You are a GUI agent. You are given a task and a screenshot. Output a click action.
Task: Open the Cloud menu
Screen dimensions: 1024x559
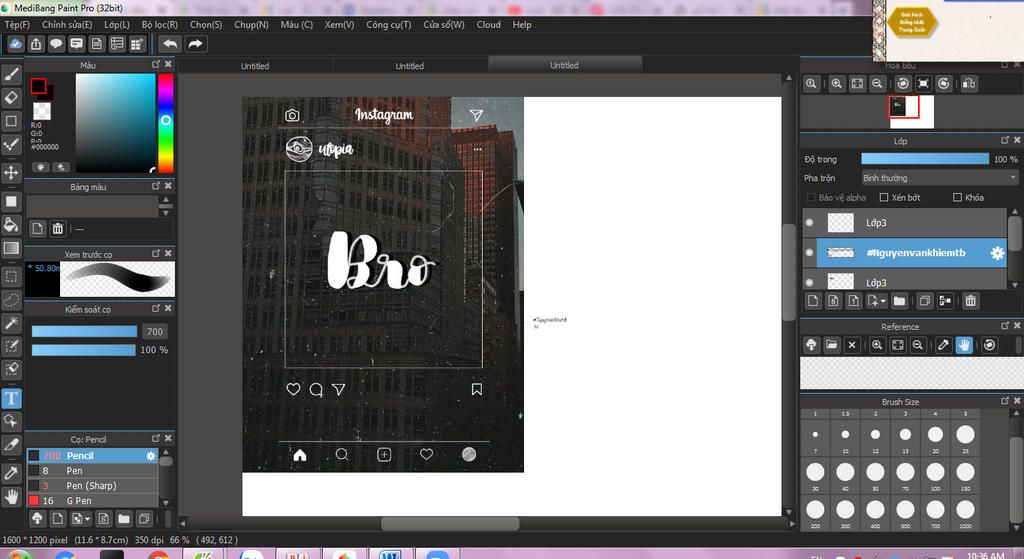click(x=488, y=24)
